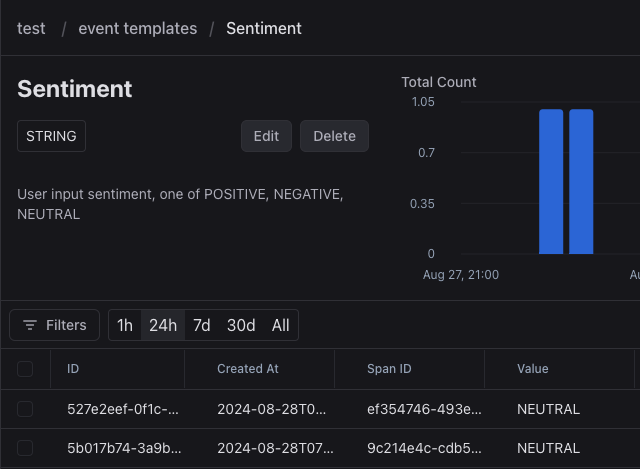The width and height of the screenshot is (640, 469).
Task: Click the Created At column header
Action: click(248, 369)
